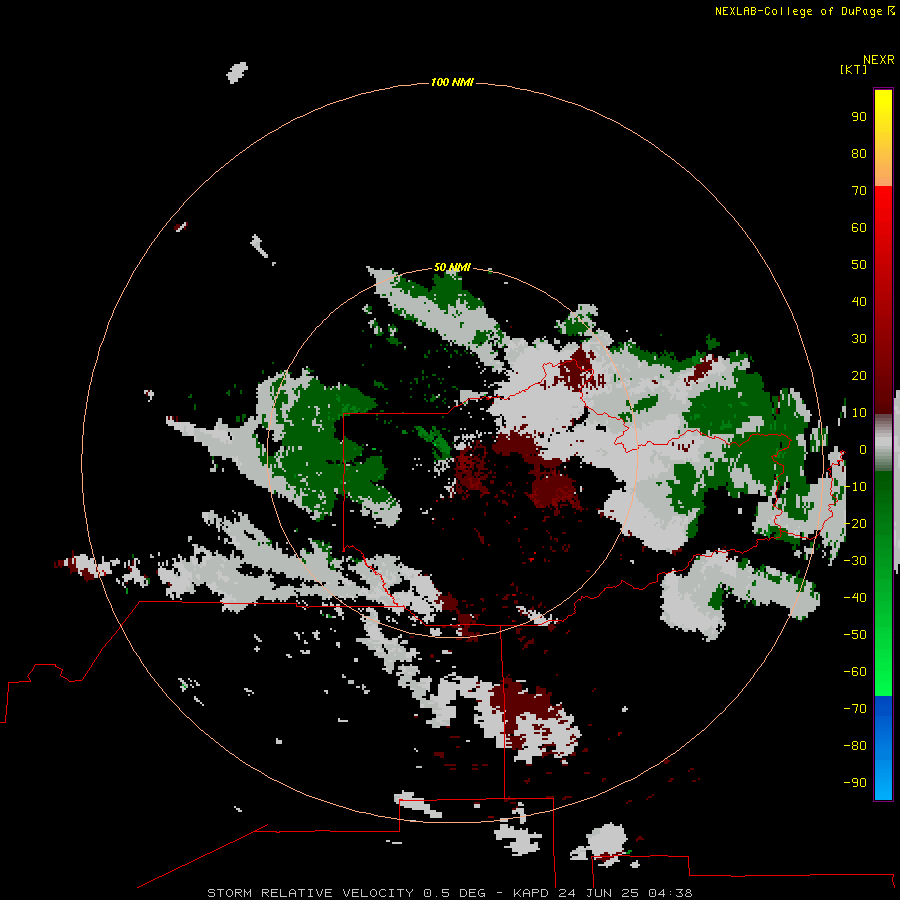
Task: Click the NEXR label above the color scale
Action: tap(878, 60)
